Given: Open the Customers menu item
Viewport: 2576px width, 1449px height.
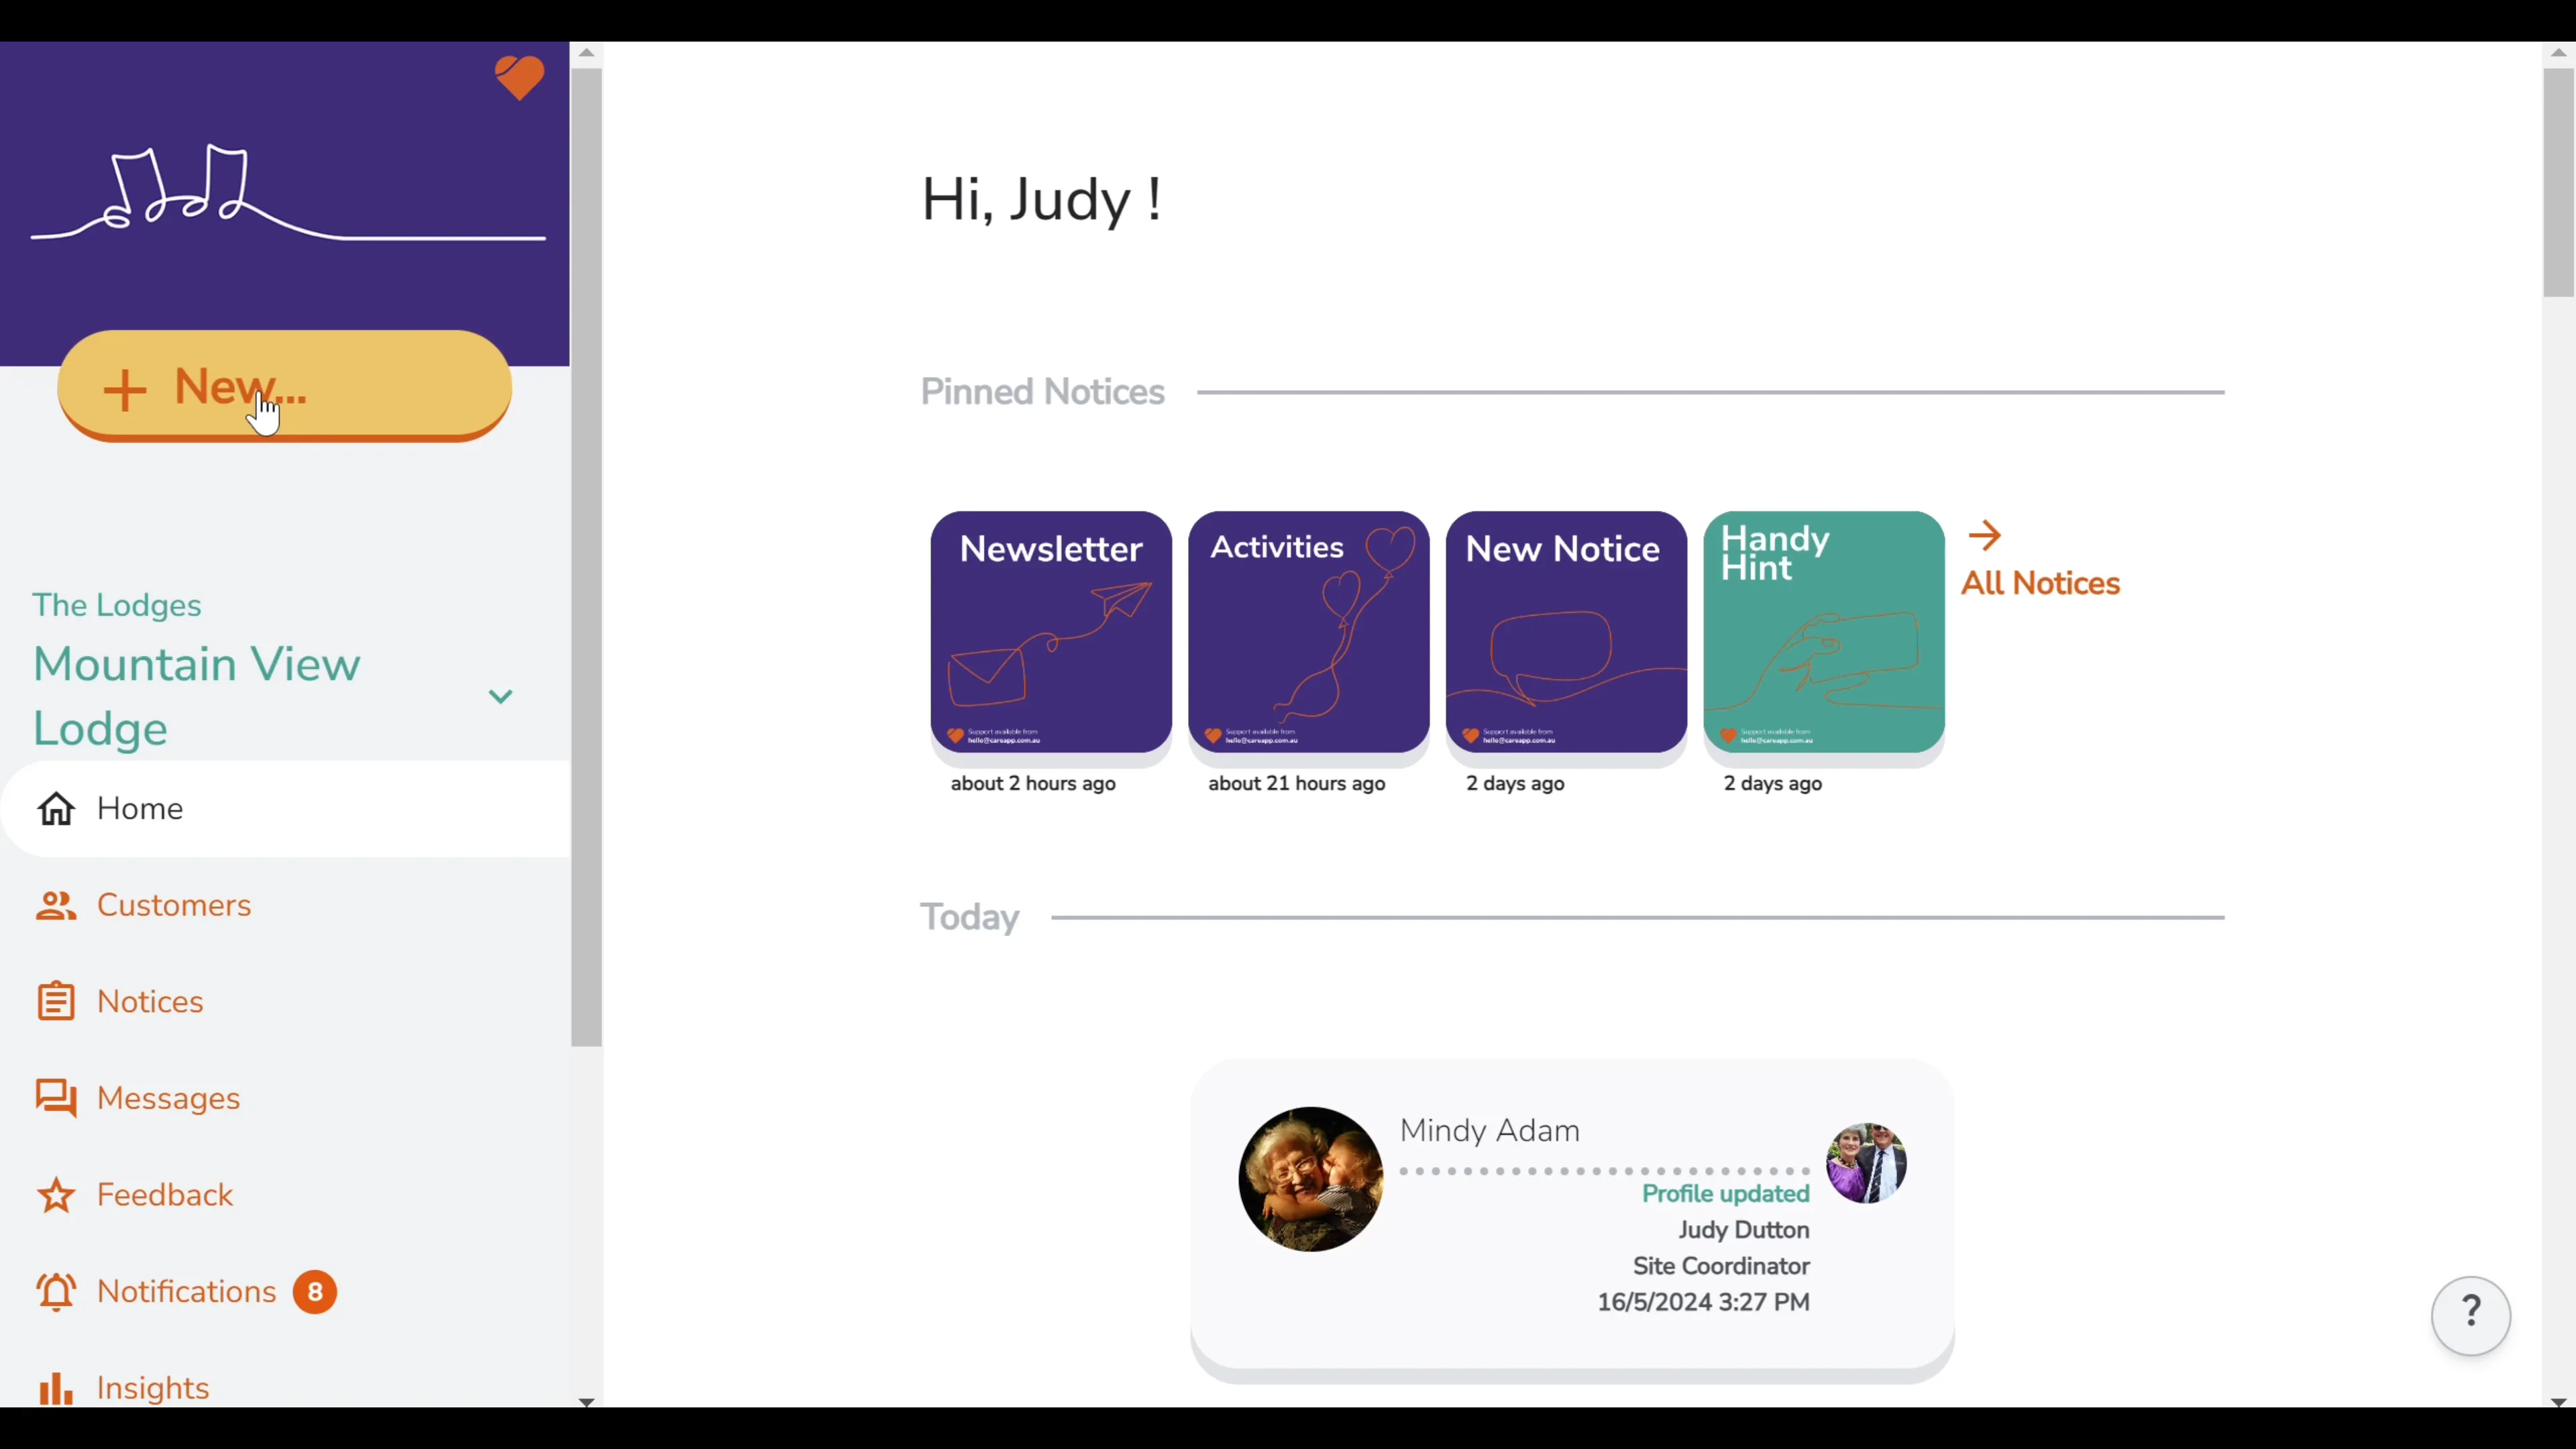Looking at the screenshot, I should click(x=174, y=906).
